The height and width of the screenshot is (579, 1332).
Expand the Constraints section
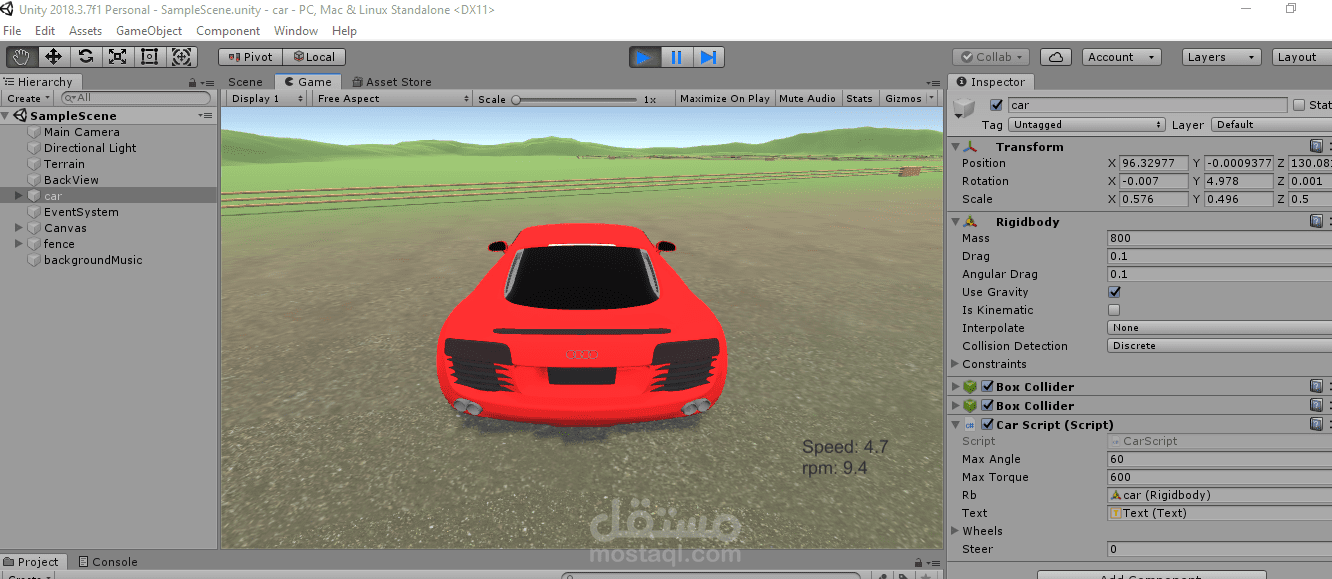click(x=954, y=364)
